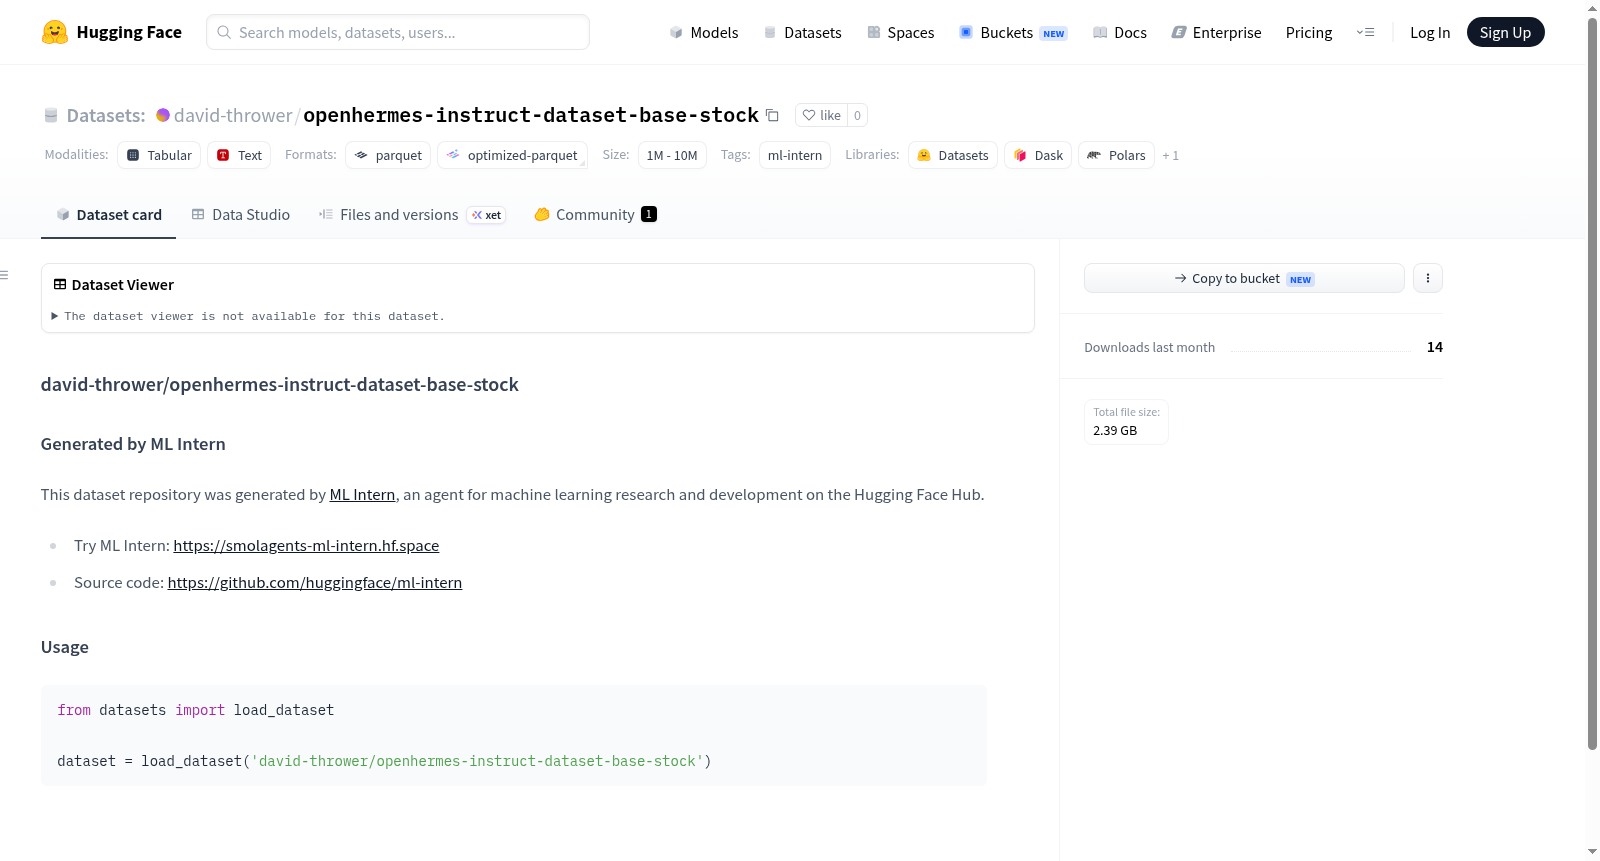The height and width of the screenshot is (861, 1600).
Task: Open the Pricing page
Action: pos(1309,32)
